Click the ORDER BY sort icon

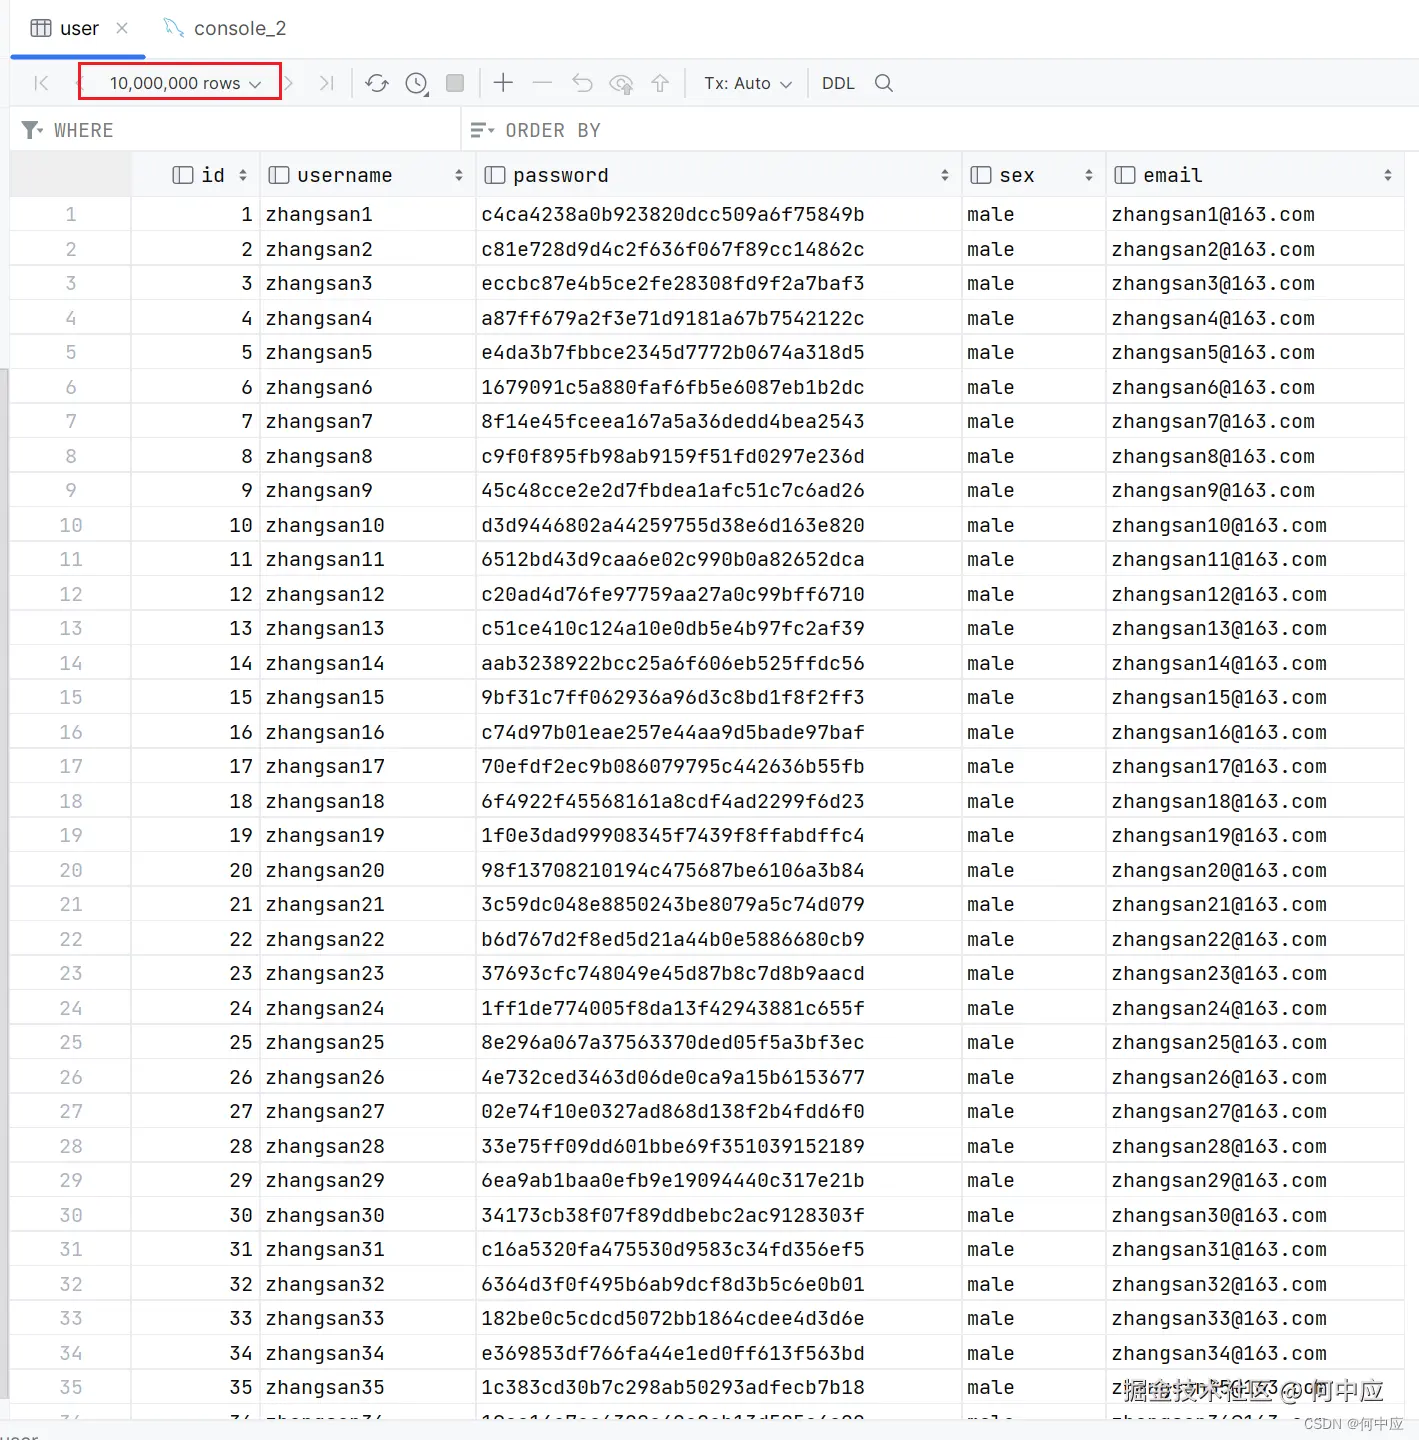482,130
